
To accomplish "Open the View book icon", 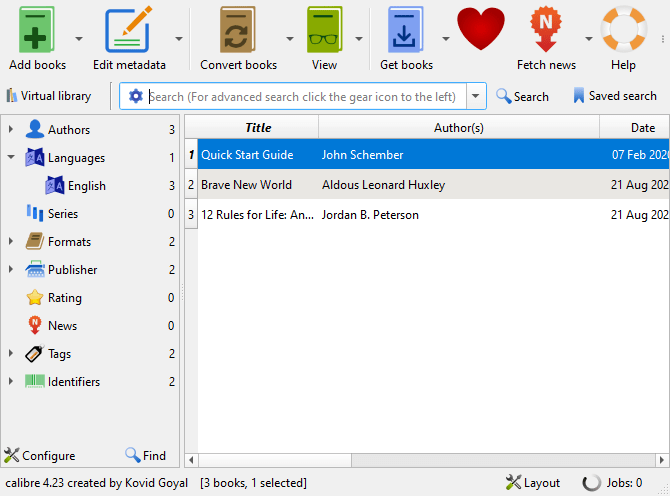I will pyautogui.click(x=324, y=29).
